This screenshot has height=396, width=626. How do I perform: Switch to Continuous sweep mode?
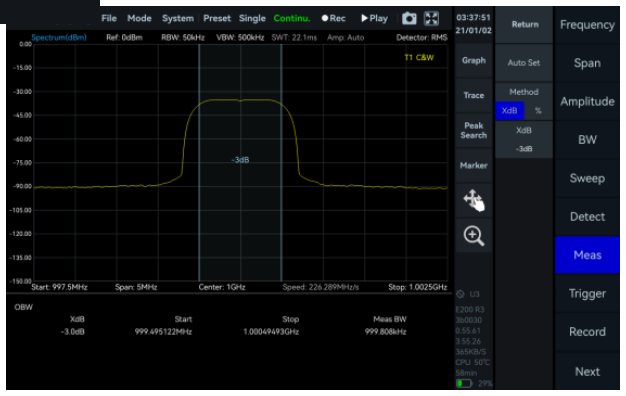[x=292, y=18]
